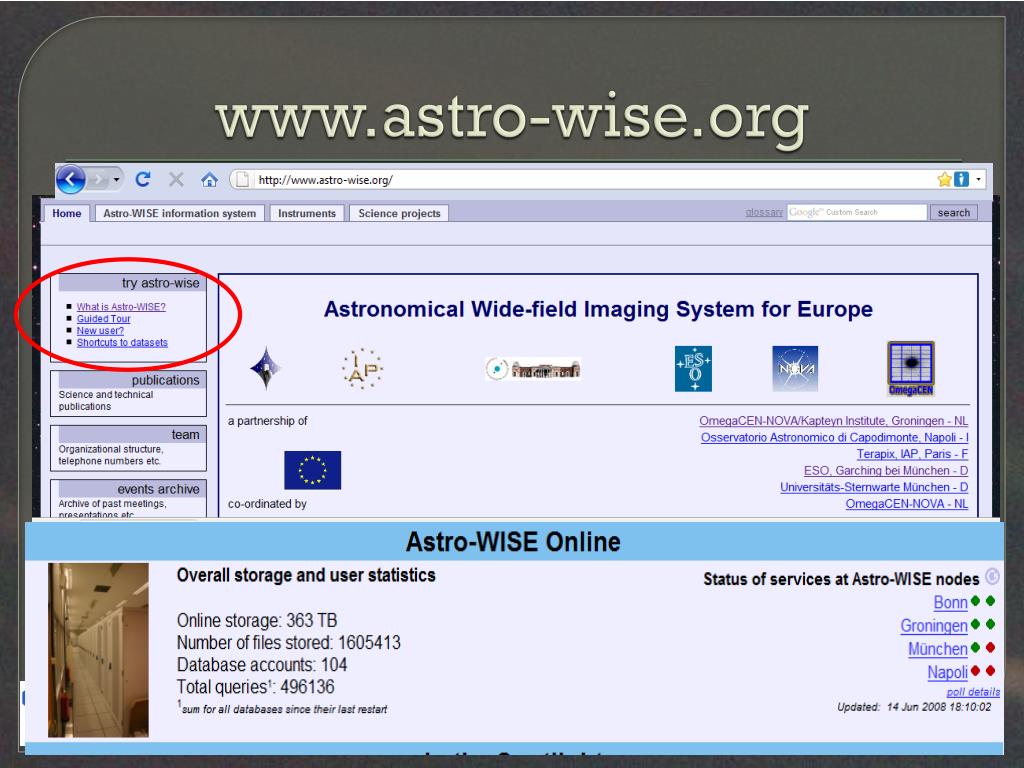This screenshot has width=1024, height=768.
Task: Click the search button
Action: 953,212
